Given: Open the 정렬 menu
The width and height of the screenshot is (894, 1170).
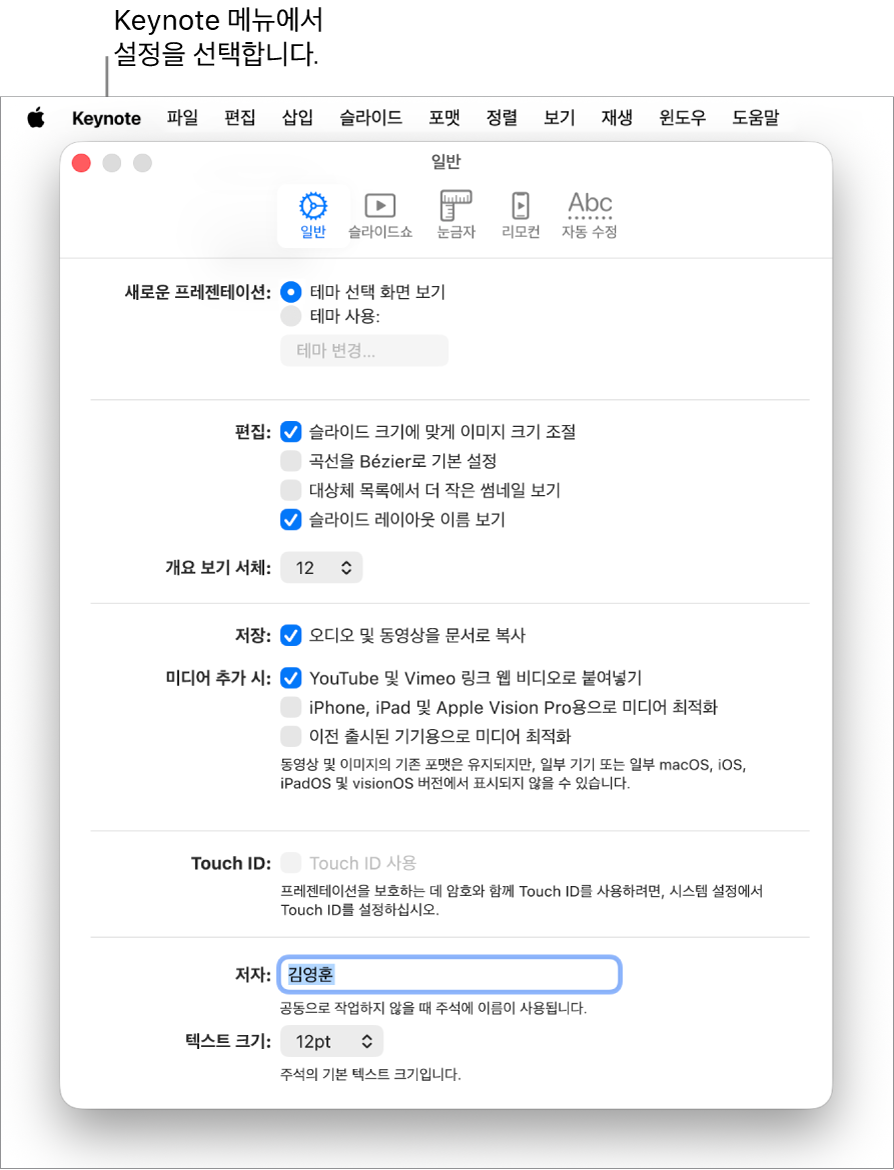Looking at the screenshot, I should click(x=502, y=118).
